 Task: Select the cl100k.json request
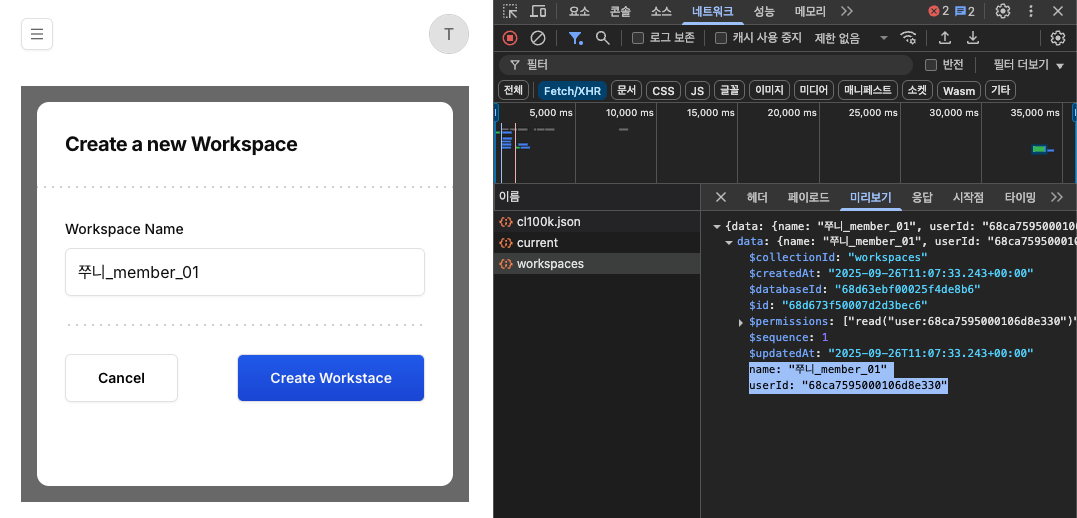(x=597, y=222)
